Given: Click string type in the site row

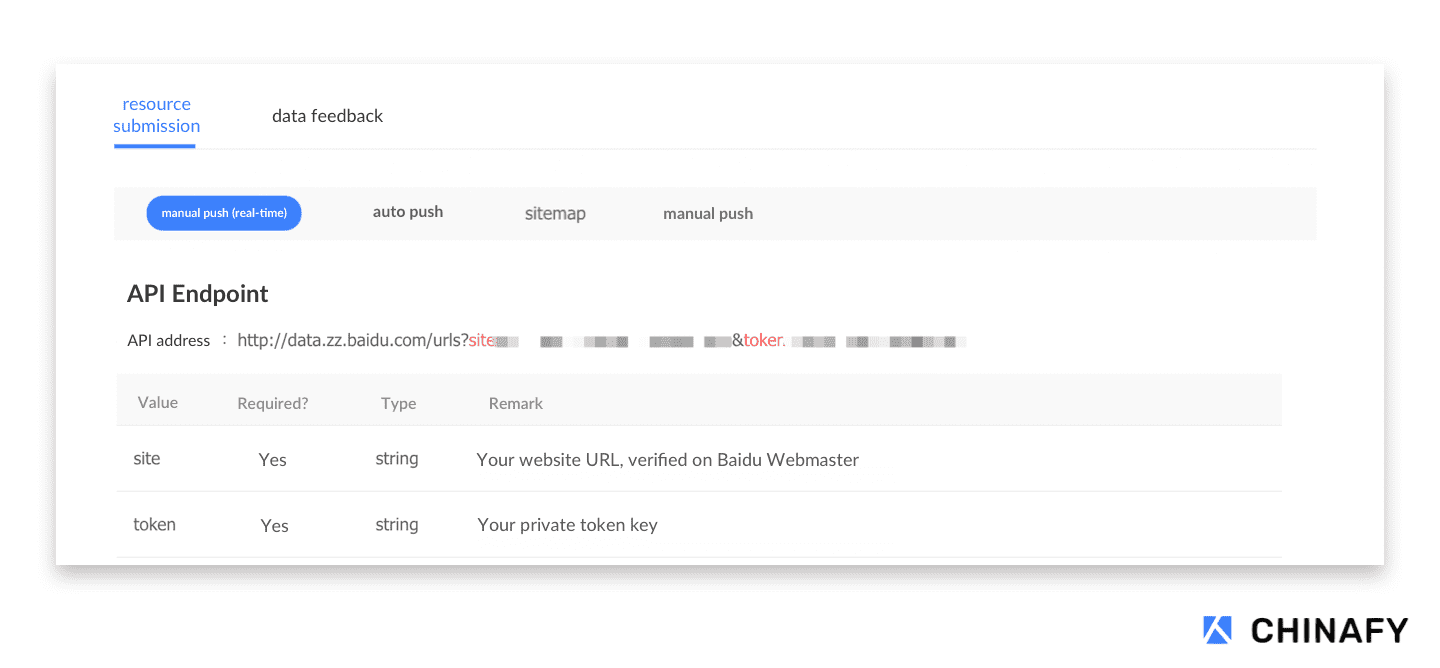Looking at the screenshot, I should tap(397, 459).
